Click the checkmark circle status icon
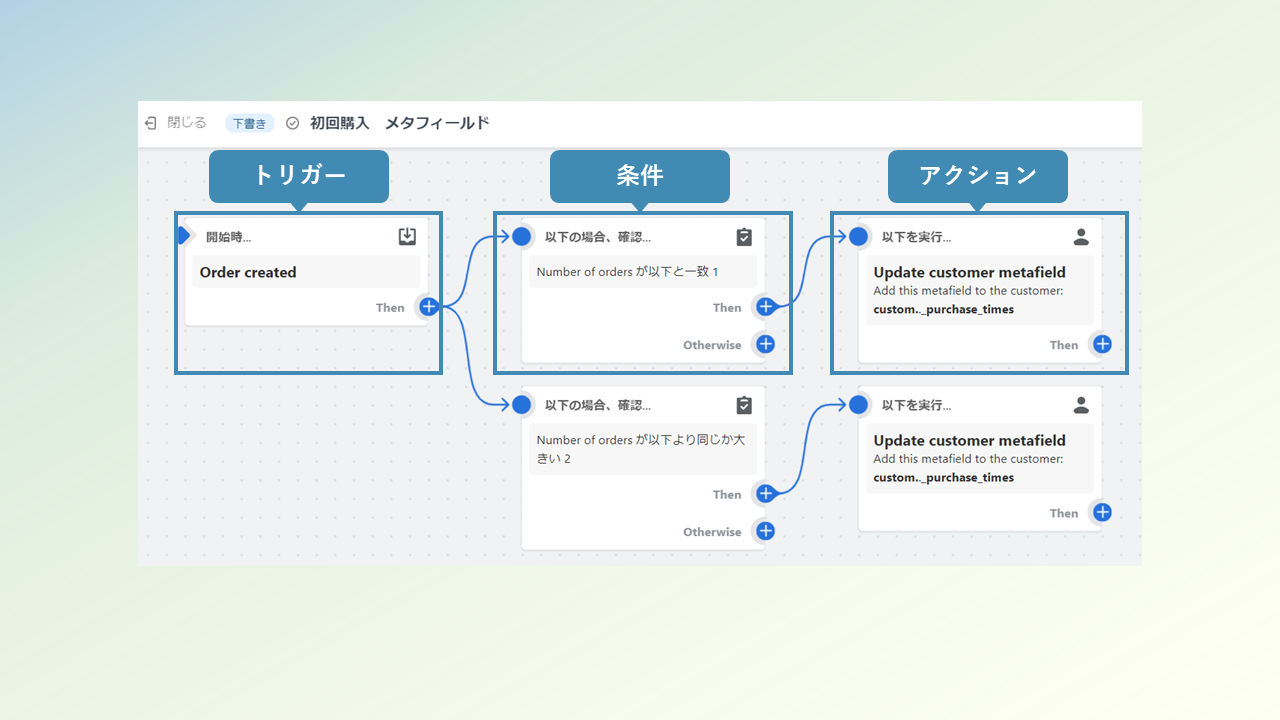The height and width of the screenshot is (720, 1280). tap(292, 123)
